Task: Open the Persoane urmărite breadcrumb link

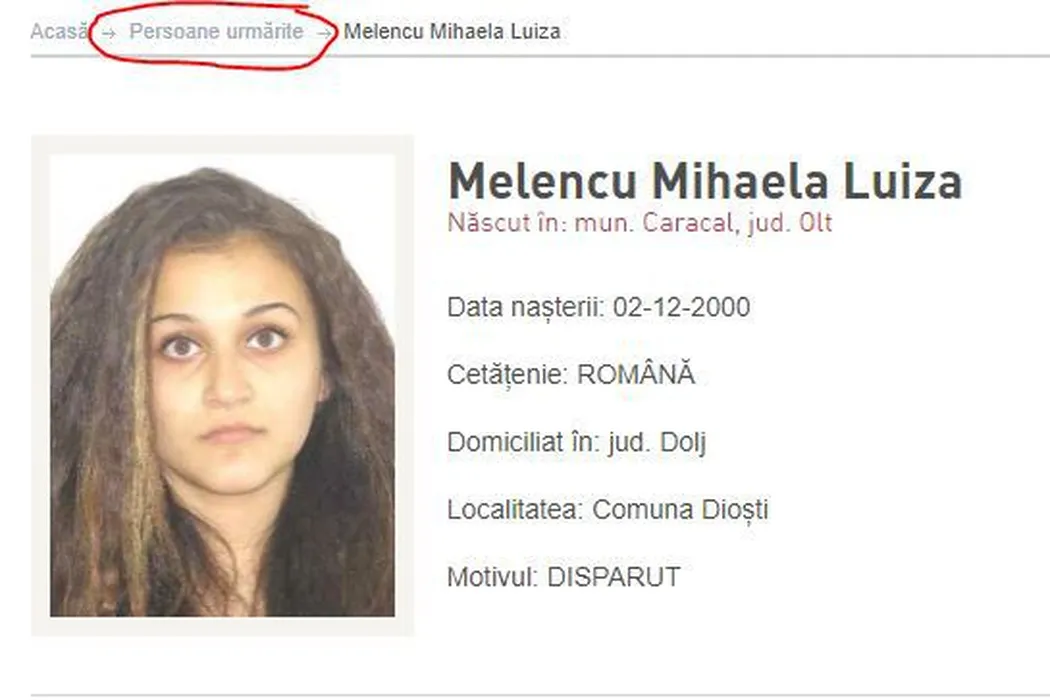Action: [x=216, y=31]
